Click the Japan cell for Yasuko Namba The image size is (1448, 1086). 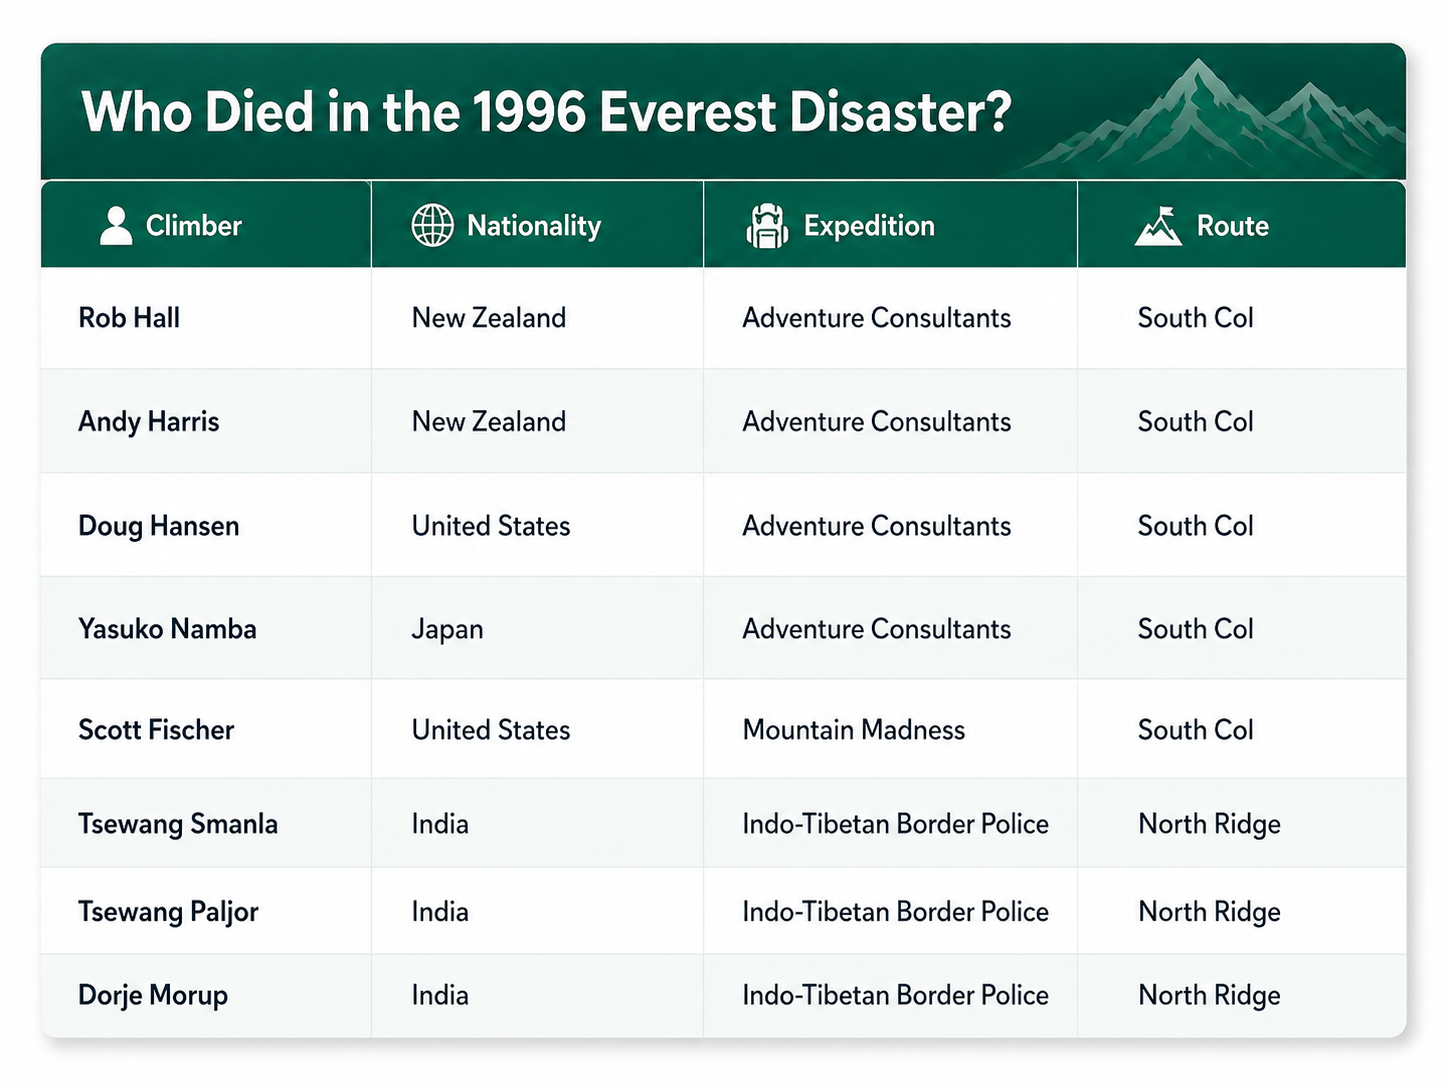point(537,629)
